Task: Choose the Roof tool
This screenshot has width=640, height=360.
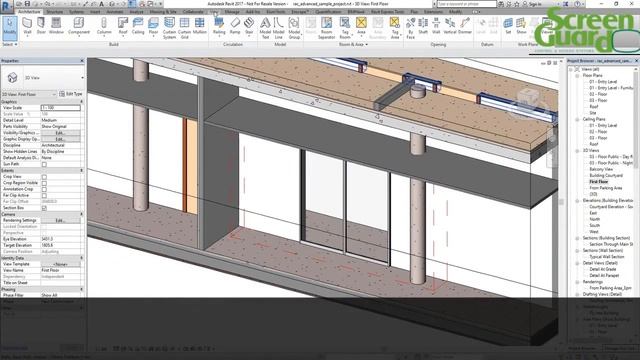Action: coord(123,26)
